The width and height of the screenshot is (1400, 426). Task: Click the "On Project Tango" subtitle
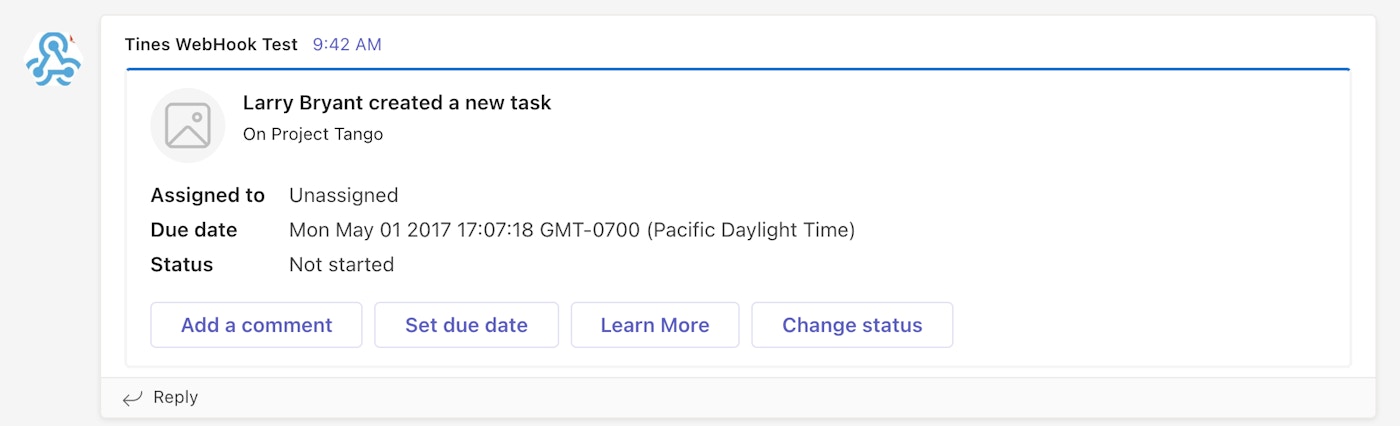(x=313, y=134)
